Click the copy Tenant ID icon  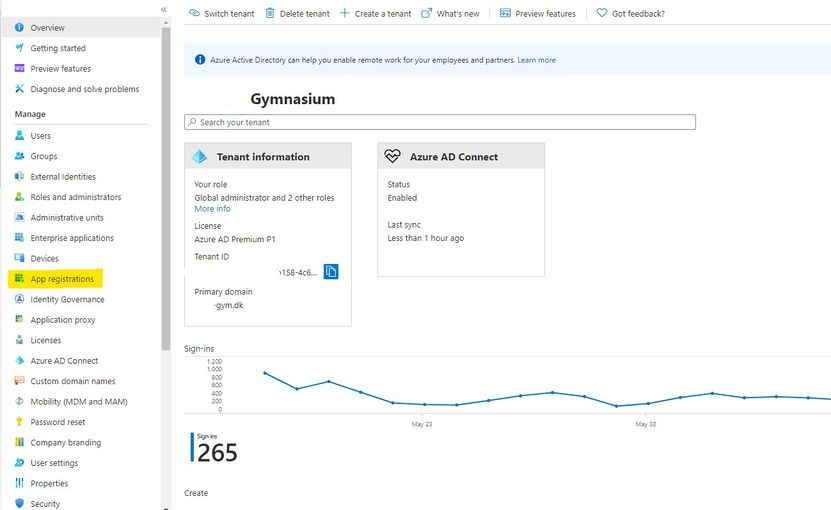[x=331, y=272]
